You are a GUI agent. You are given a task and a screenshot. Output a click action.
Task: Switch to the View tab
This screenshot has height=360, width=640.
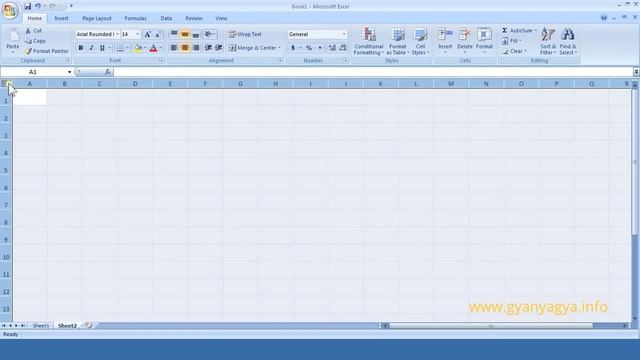(x=221, y=18)
